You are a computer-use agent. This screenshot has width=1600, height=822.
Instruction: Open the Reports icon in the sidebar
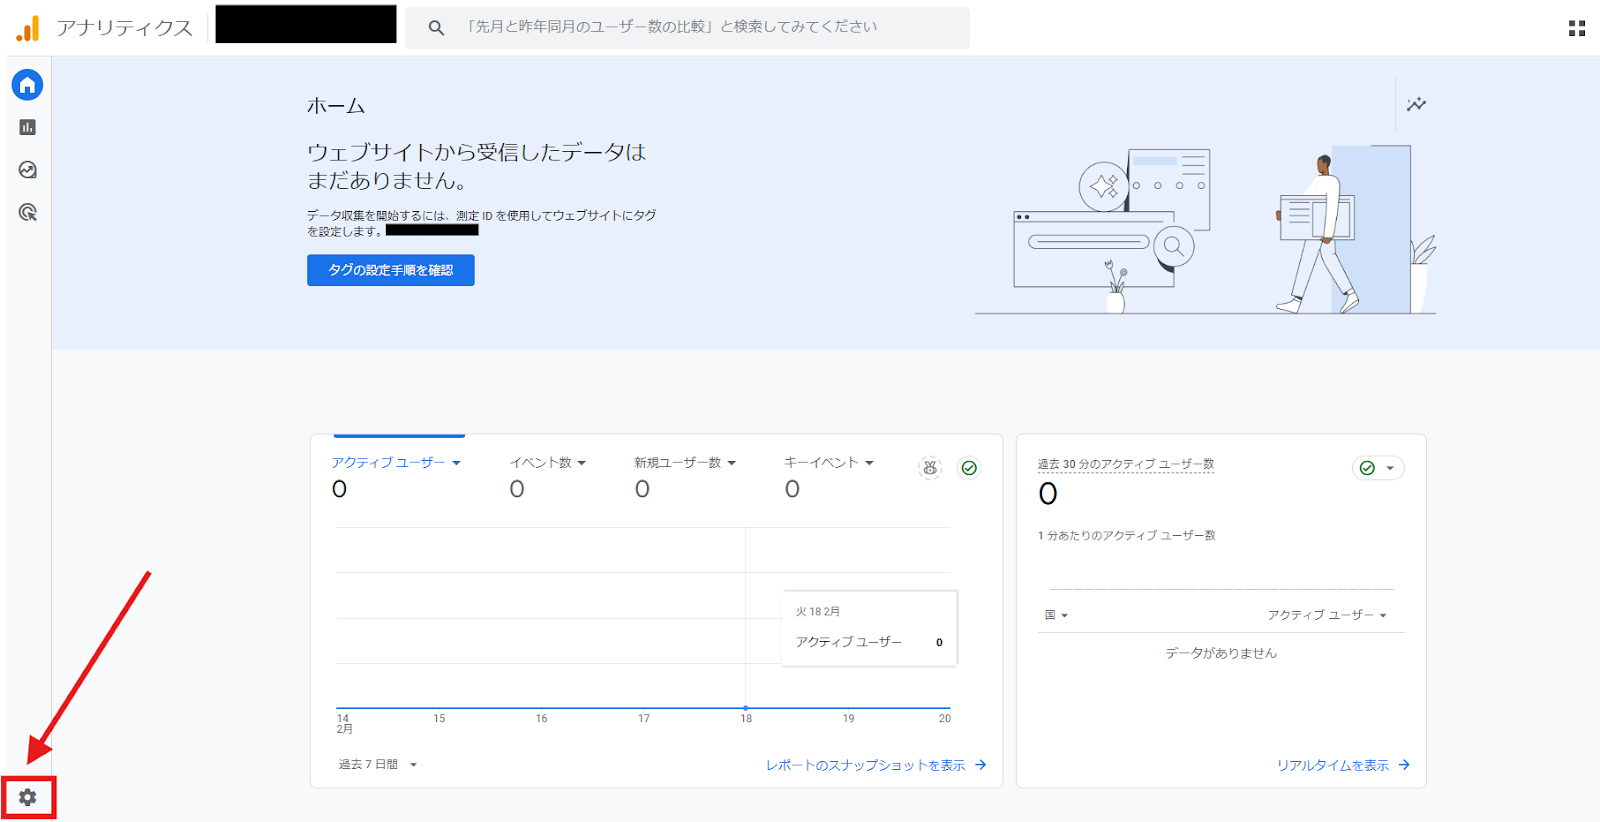[x=27, y=127]
